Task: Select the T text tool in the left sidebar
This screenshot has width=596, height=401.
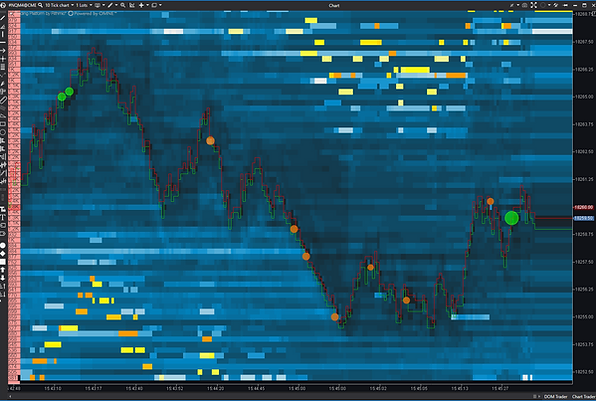Action: [x=3, y=217]
